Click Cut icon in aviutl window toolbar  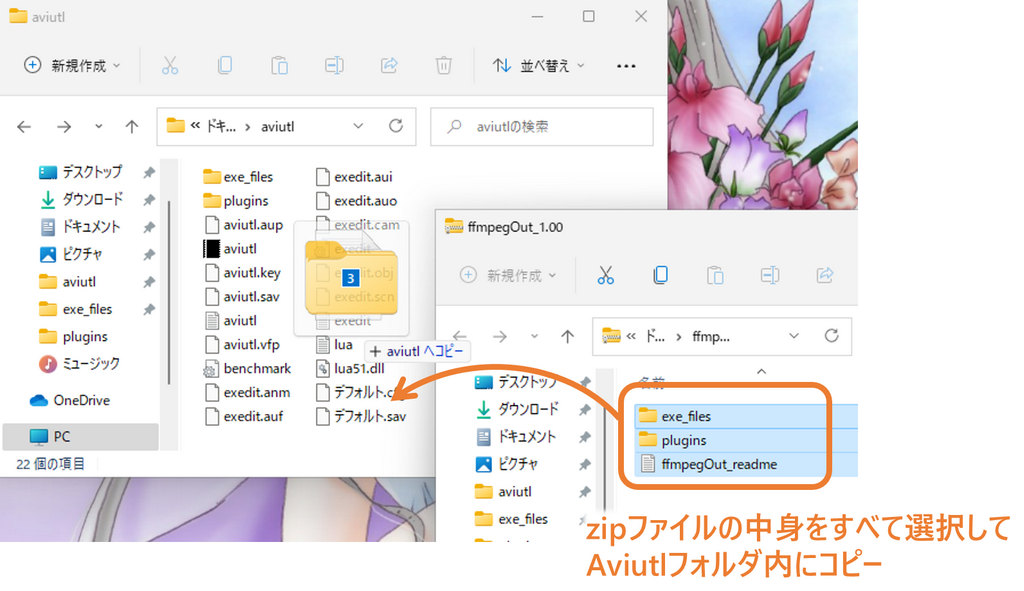coord(170,65)
